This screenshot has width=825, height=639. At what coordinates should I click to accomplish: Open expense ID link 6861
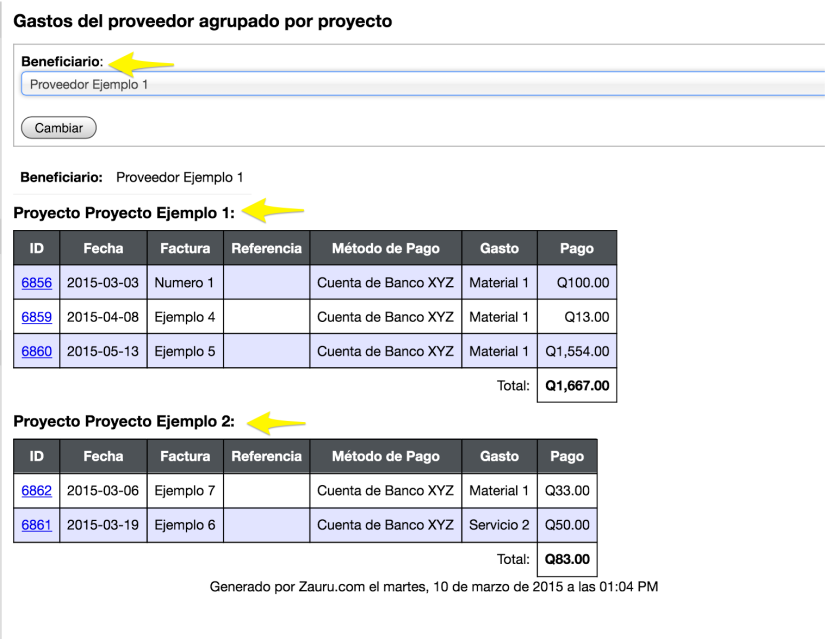click(37, 525)
